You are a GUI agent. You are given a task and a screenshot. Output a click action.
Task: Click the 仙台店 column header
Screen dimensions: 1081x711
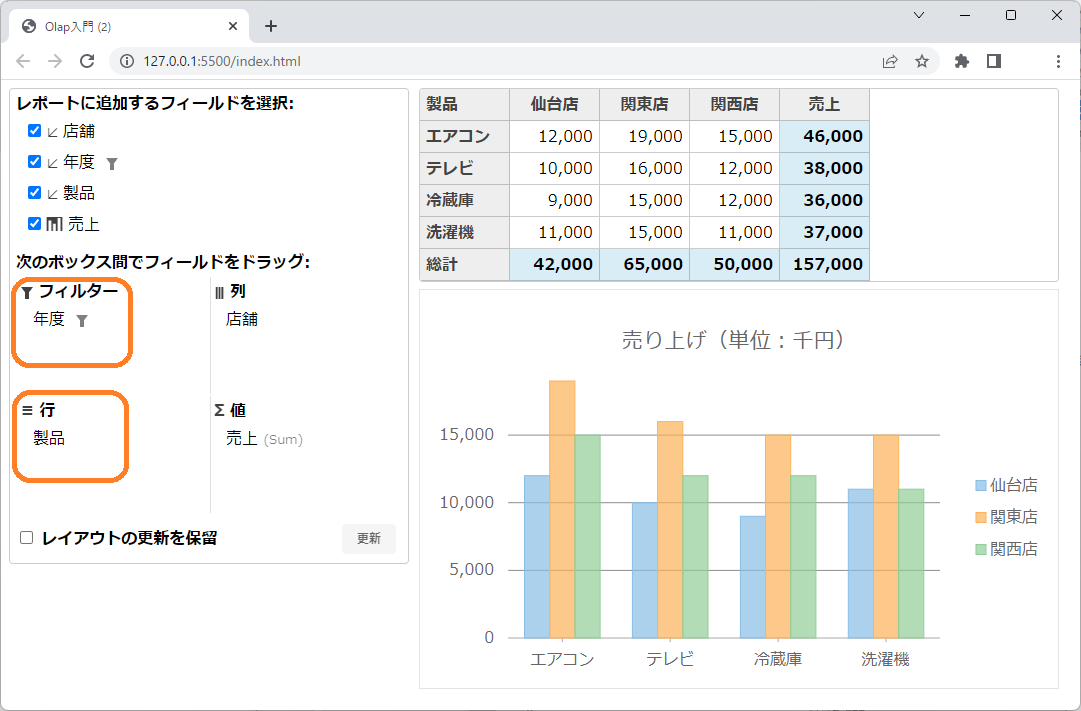554,104
